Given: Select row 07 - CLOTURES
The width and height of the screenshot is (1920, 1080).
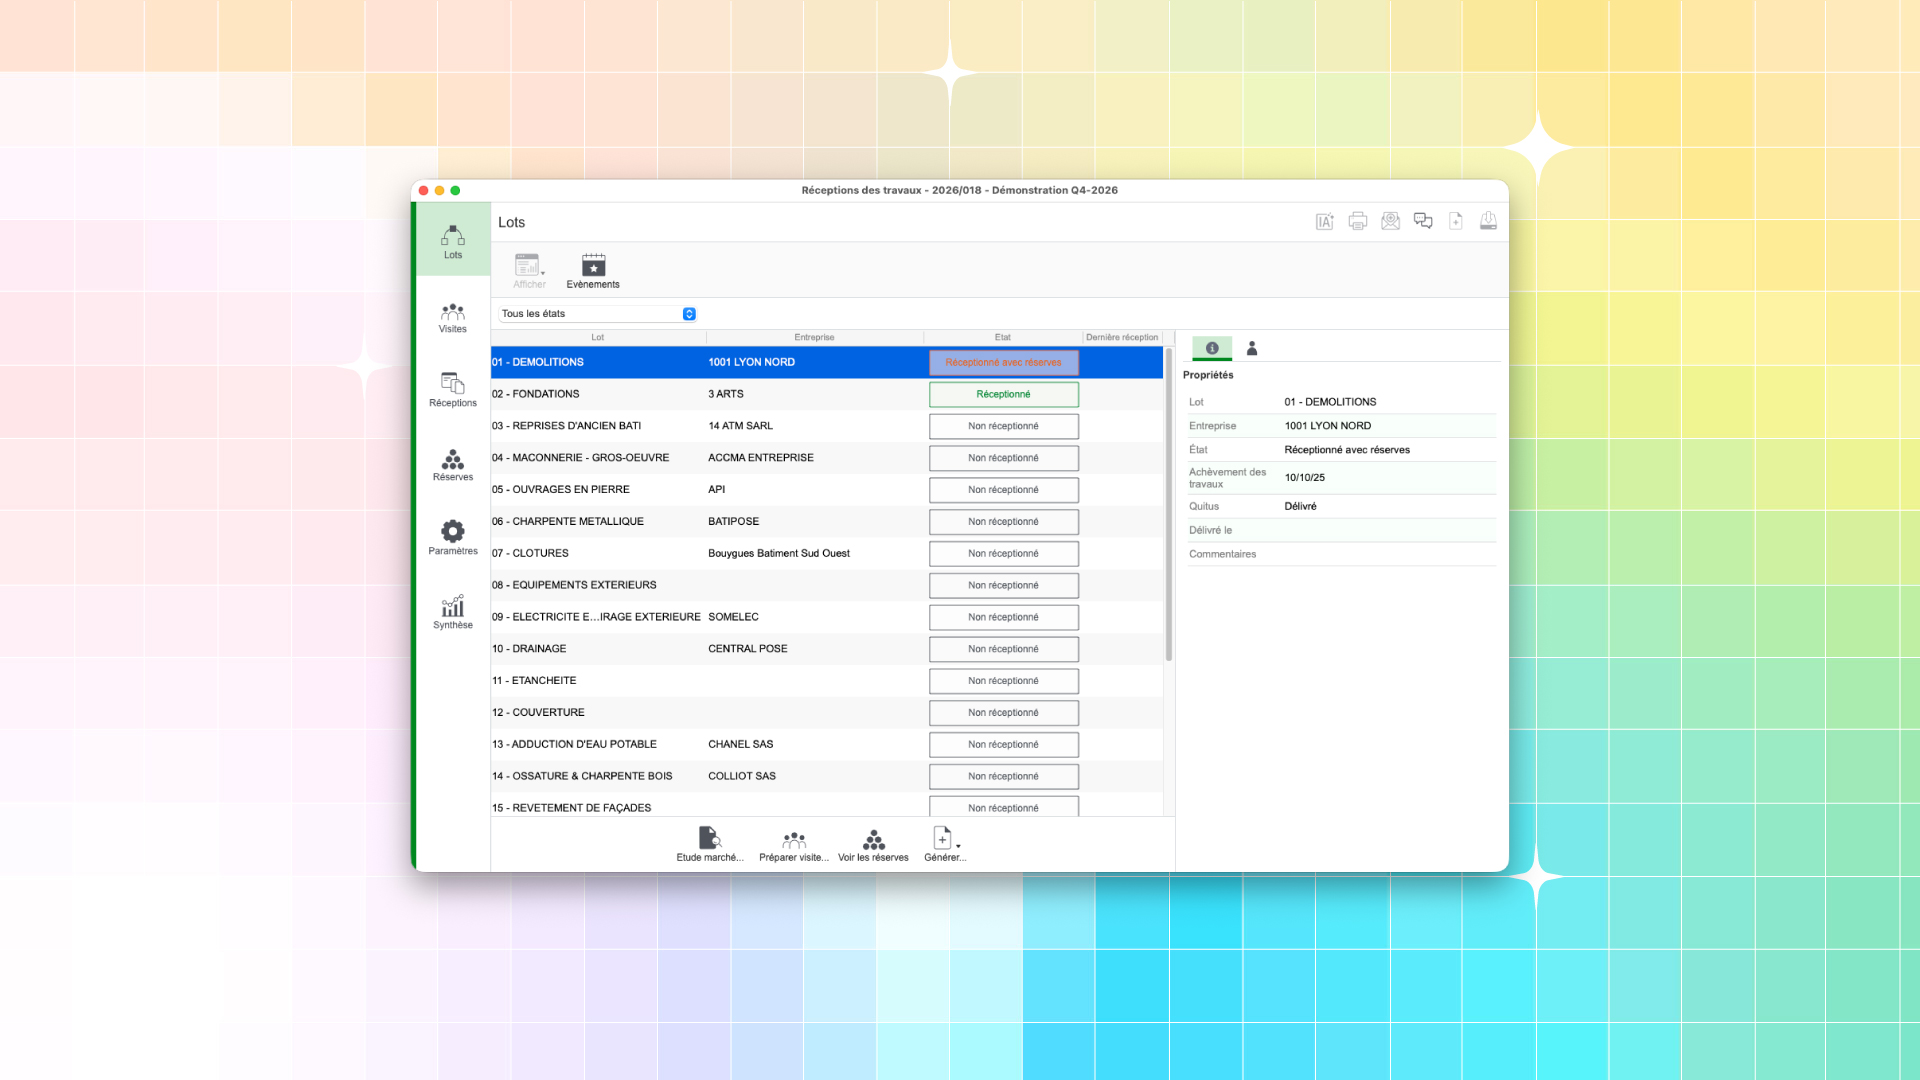Looking at the screenshot, I should (827, 554).
